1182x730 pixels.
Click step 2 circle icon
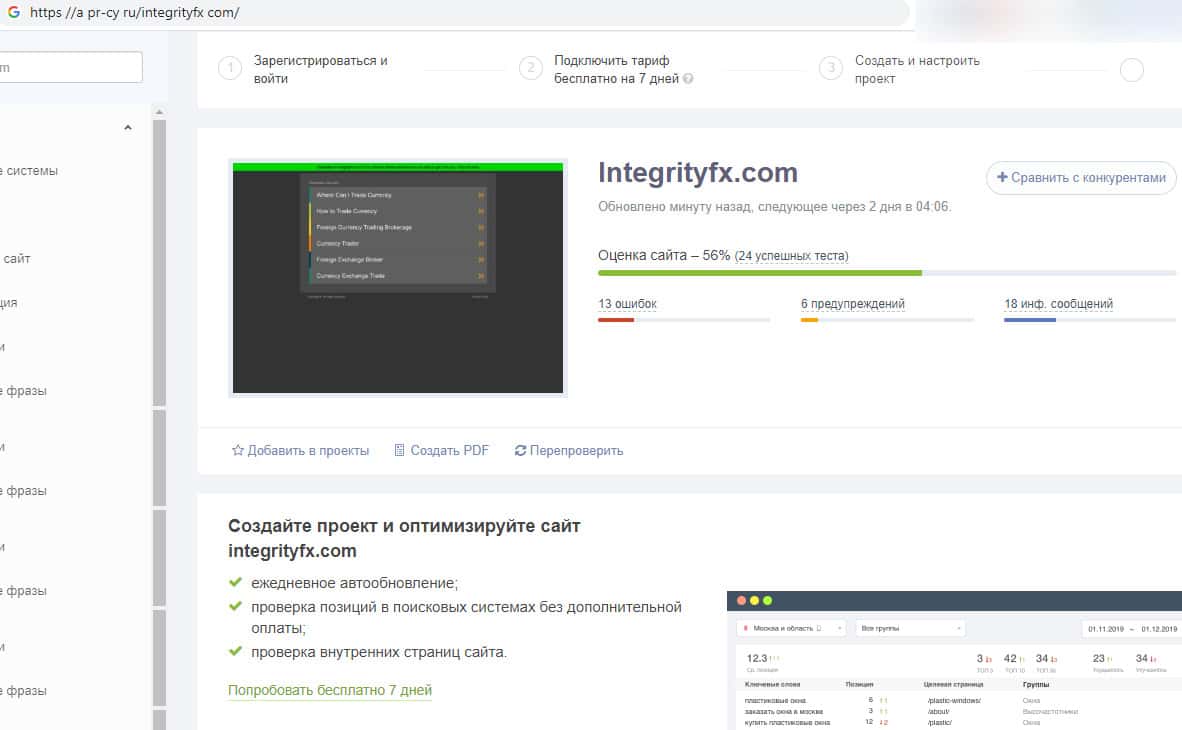pos(531,69)
